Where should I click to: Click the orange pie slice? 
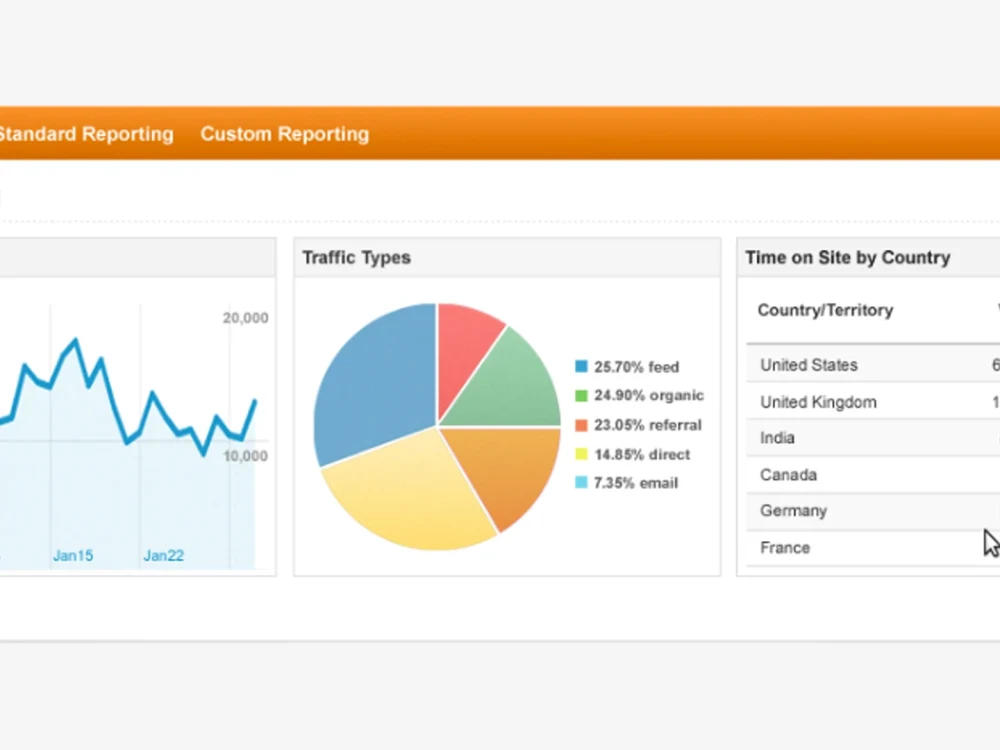tap(507, 472)
